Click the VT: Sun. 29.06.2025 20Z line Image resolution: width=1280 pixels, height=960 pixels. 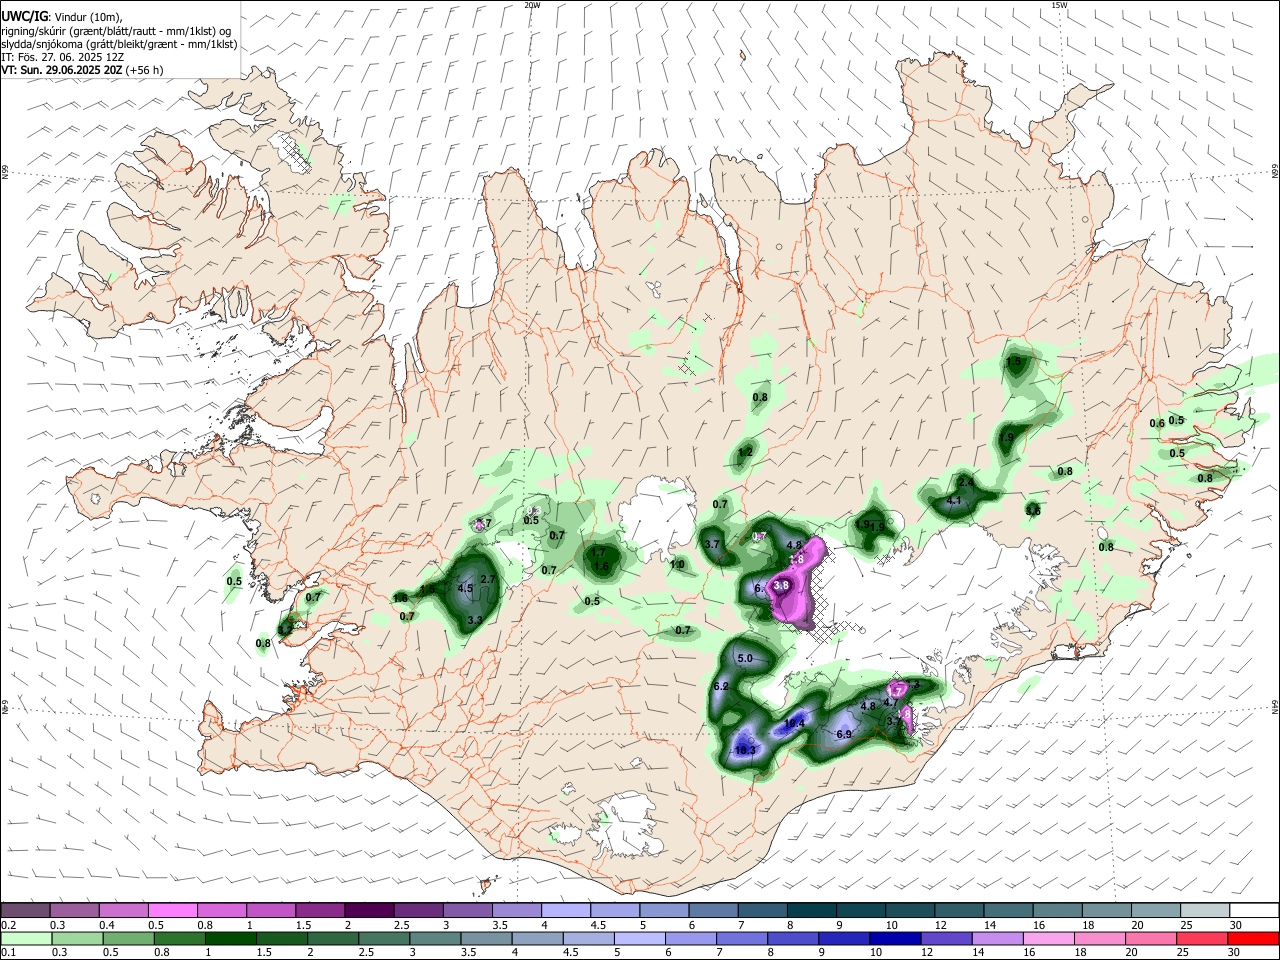[82, 70]
